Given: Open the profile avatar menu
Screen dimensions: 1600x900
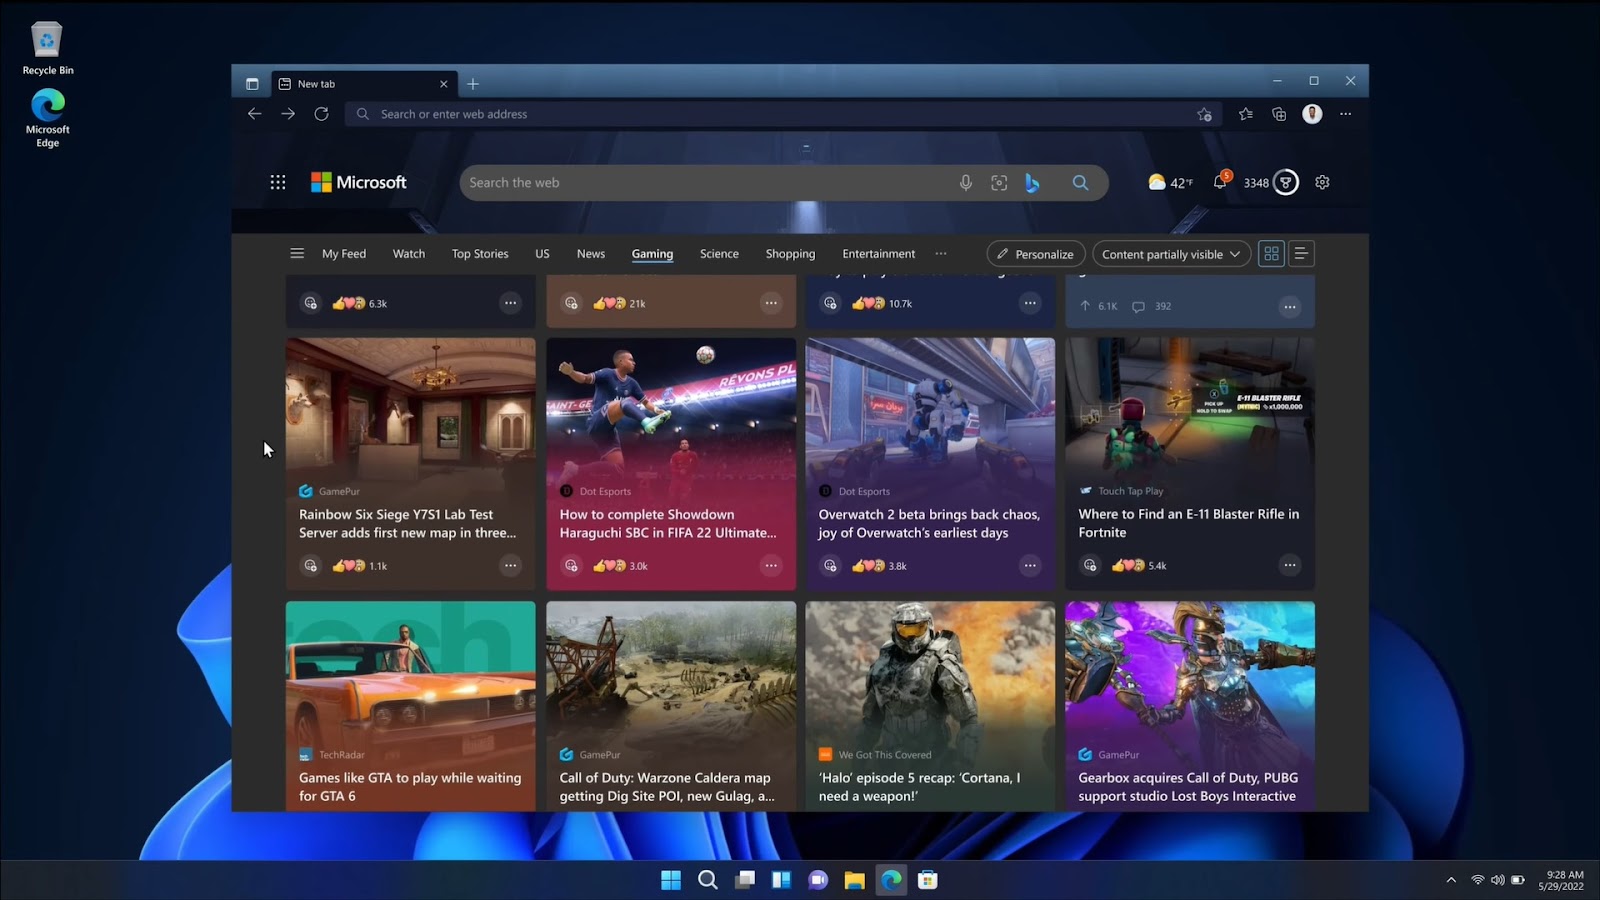Looking at the screenshot, I should pos(1312,114).
